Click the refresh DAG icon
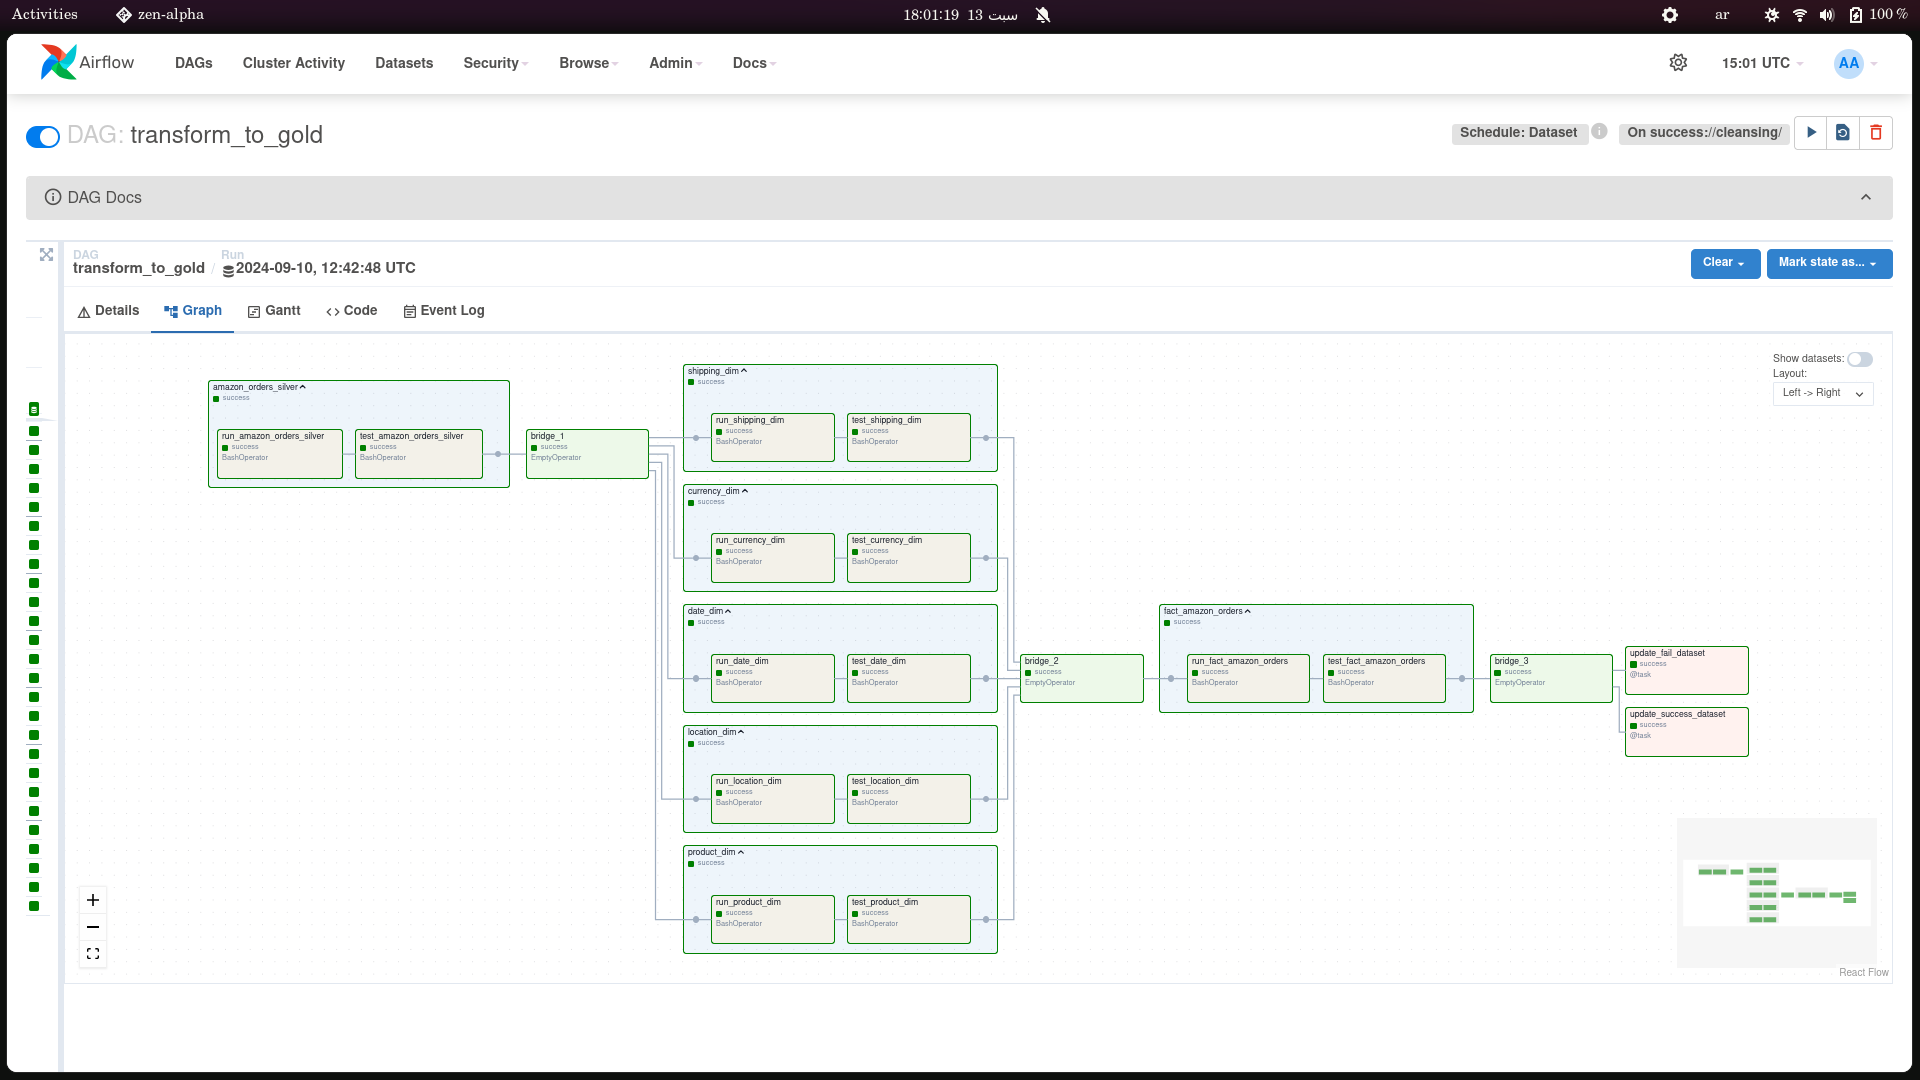Viewport: 1920px width, 1080px height. pyautogui.click(x=1844, y=132)
